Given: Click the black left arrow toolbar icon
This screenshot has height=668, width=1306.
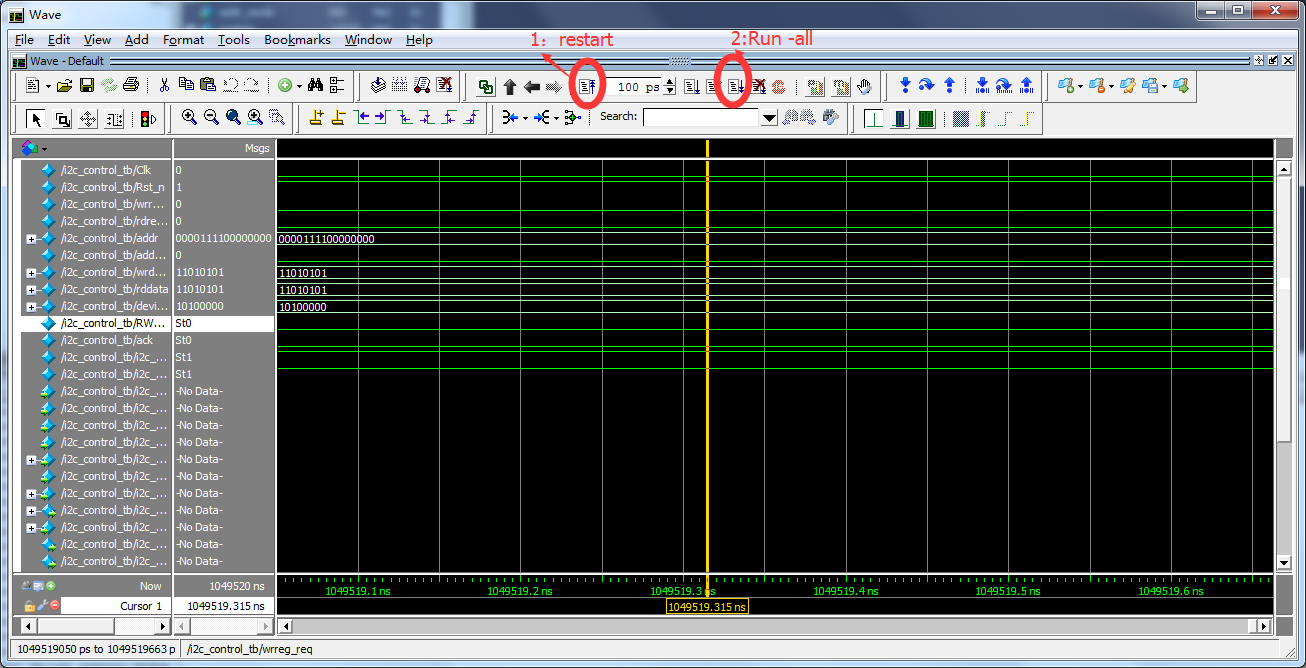Looking at the screenshot, I should [x=532, y=87].
